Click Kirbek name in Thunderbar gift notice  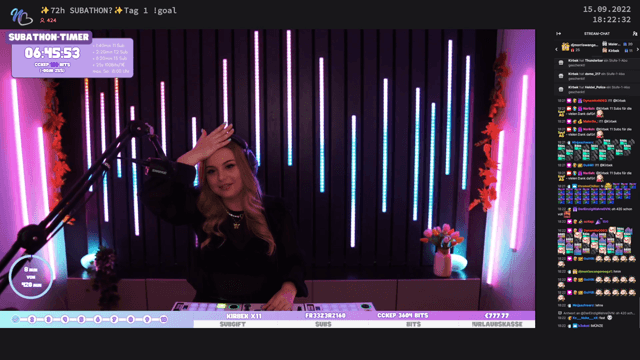point(573,60)
